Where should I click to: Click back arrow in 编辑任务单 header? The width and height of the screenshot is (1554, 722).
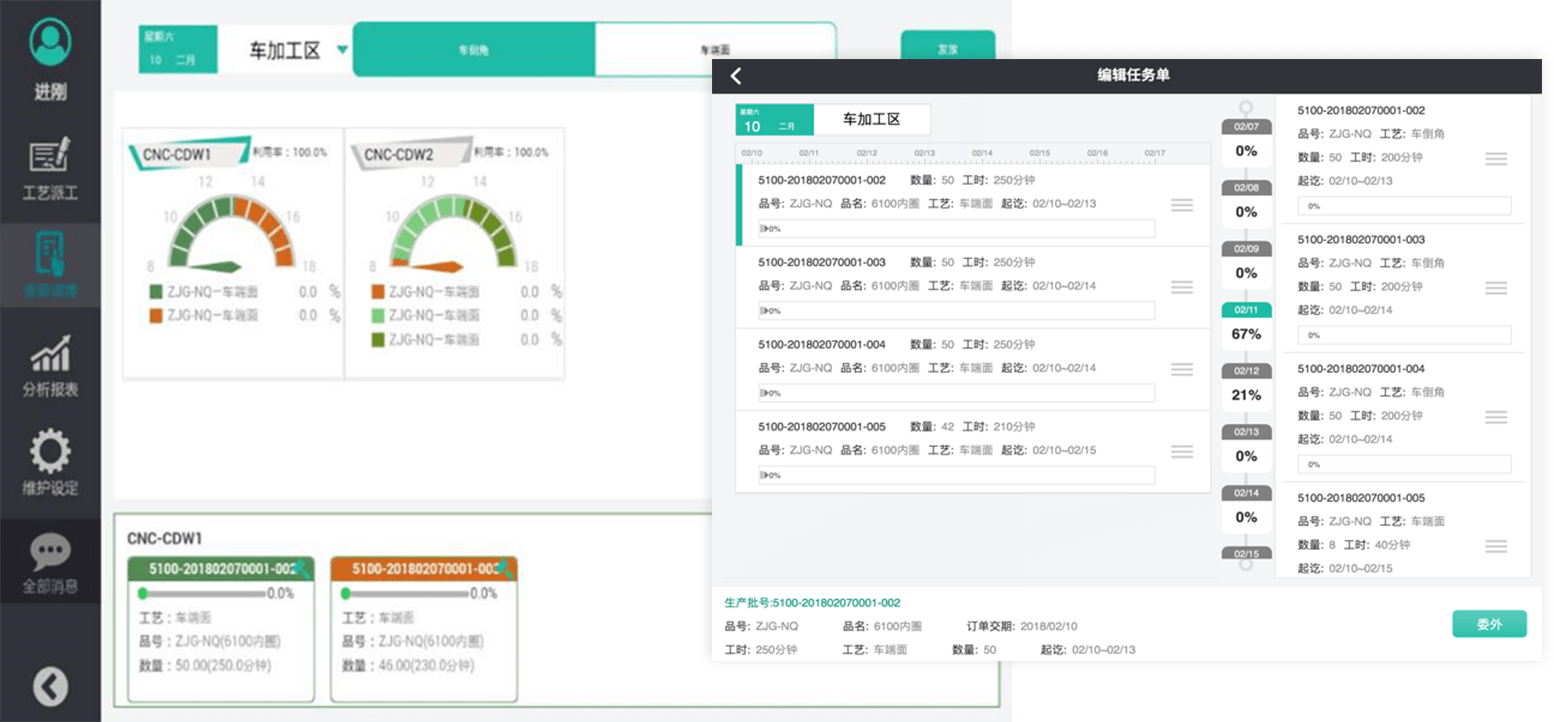click(x=737, y=76)
